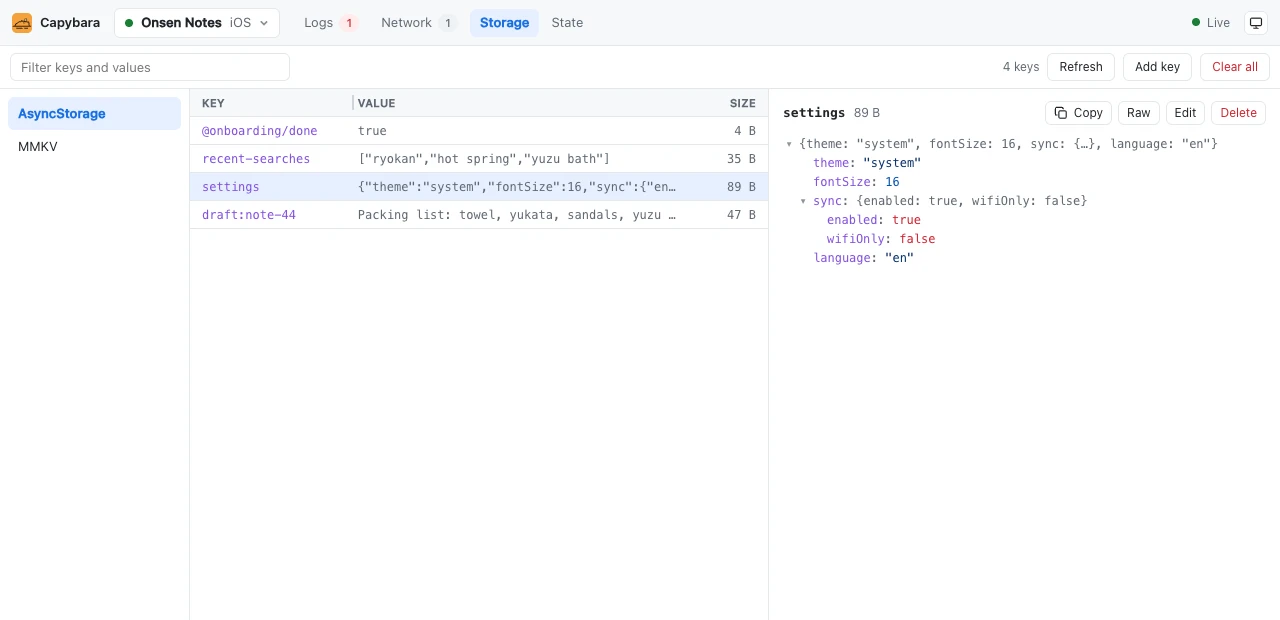Click the 35 B size cell
1280x620 pixels.
click(741, 159)
